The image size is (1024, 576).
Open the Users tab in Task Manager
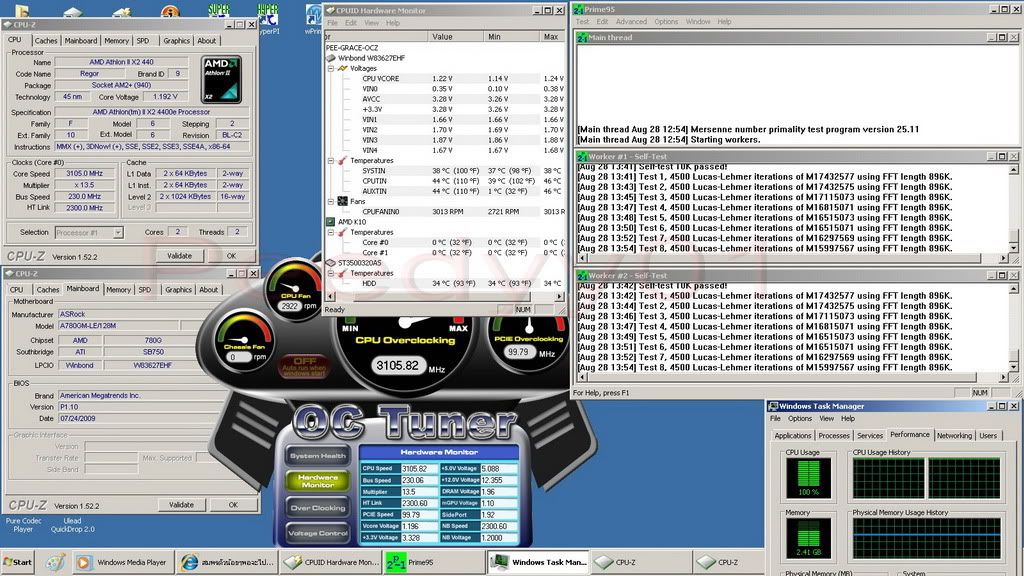pos(988,436)
